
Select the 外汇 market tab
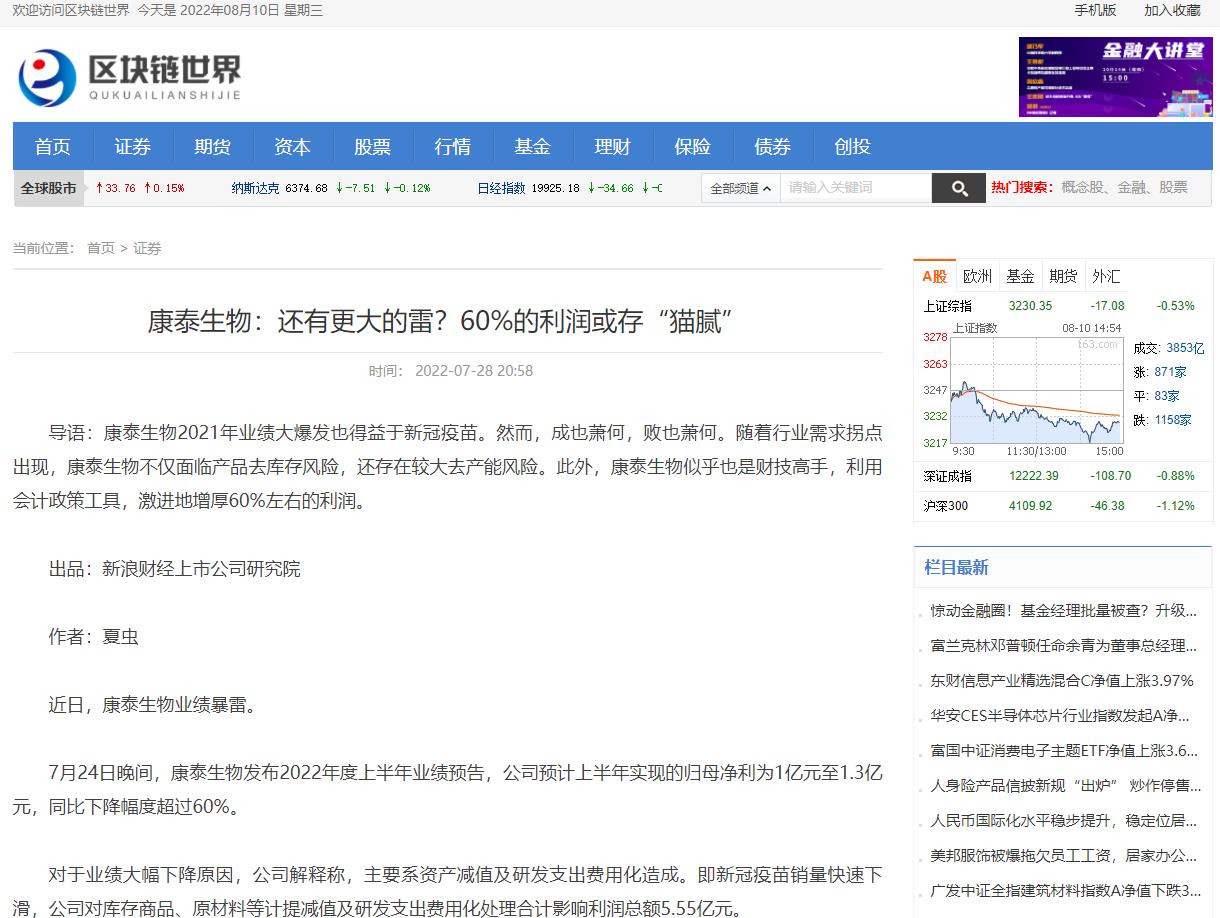(x=1106, y=276)
